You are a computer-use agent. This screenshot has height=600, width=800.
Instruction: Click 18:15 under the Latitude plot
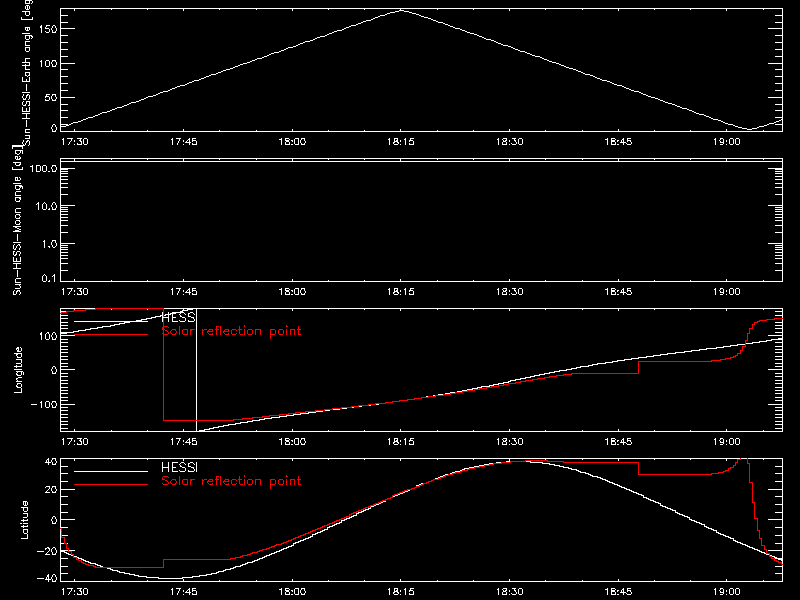[401, 592]
